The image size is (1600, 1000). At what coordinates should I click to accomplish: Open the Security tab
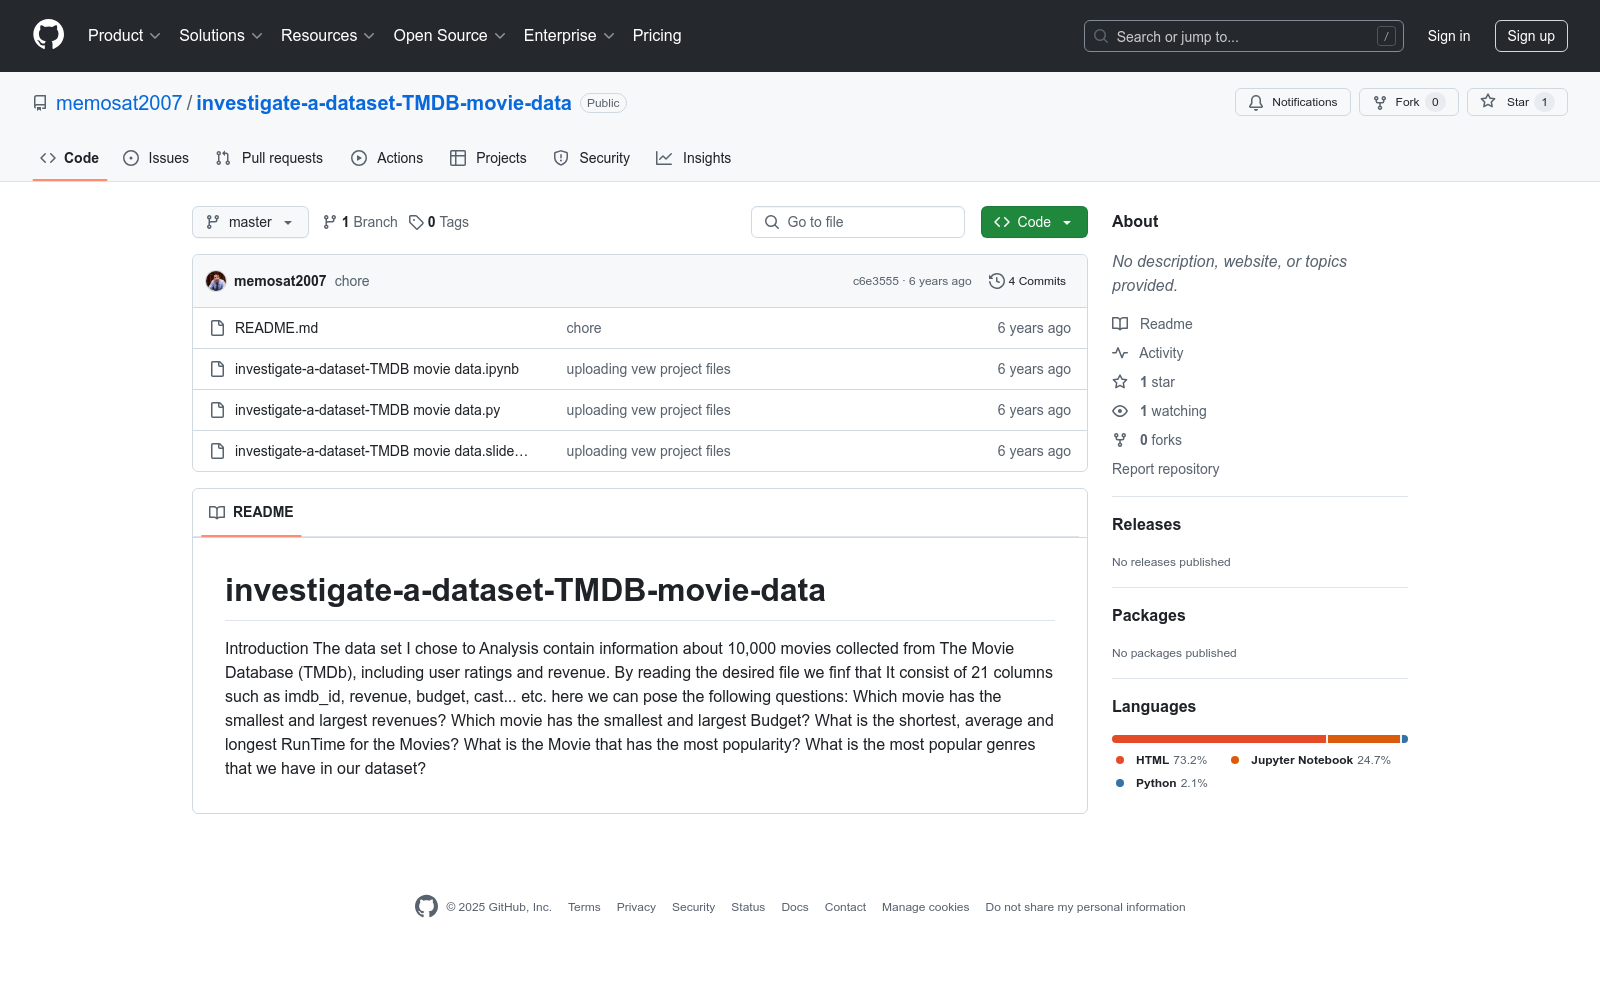click(592, 158)
